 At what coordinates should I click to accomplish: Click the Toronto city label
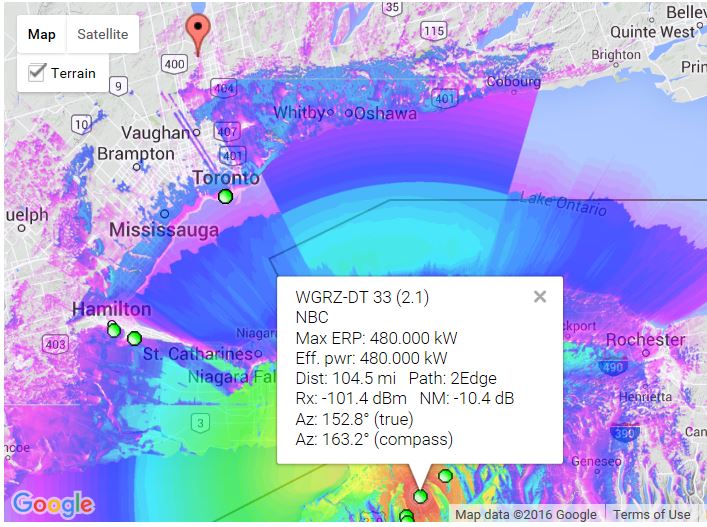[x=226, y=178]
